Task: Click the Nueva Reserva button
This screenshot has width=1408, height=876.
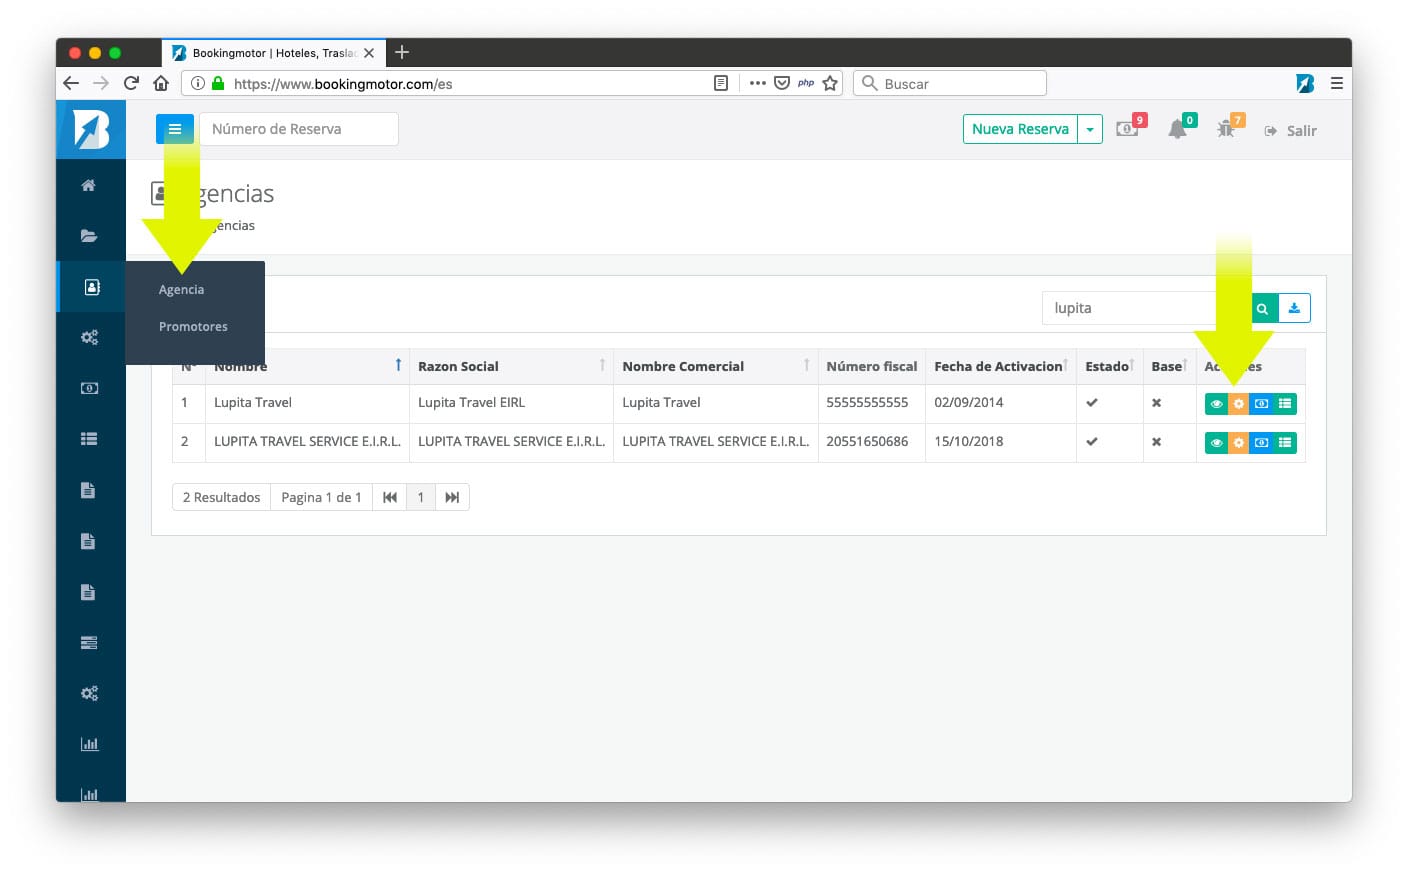Action: point(1020,129)
